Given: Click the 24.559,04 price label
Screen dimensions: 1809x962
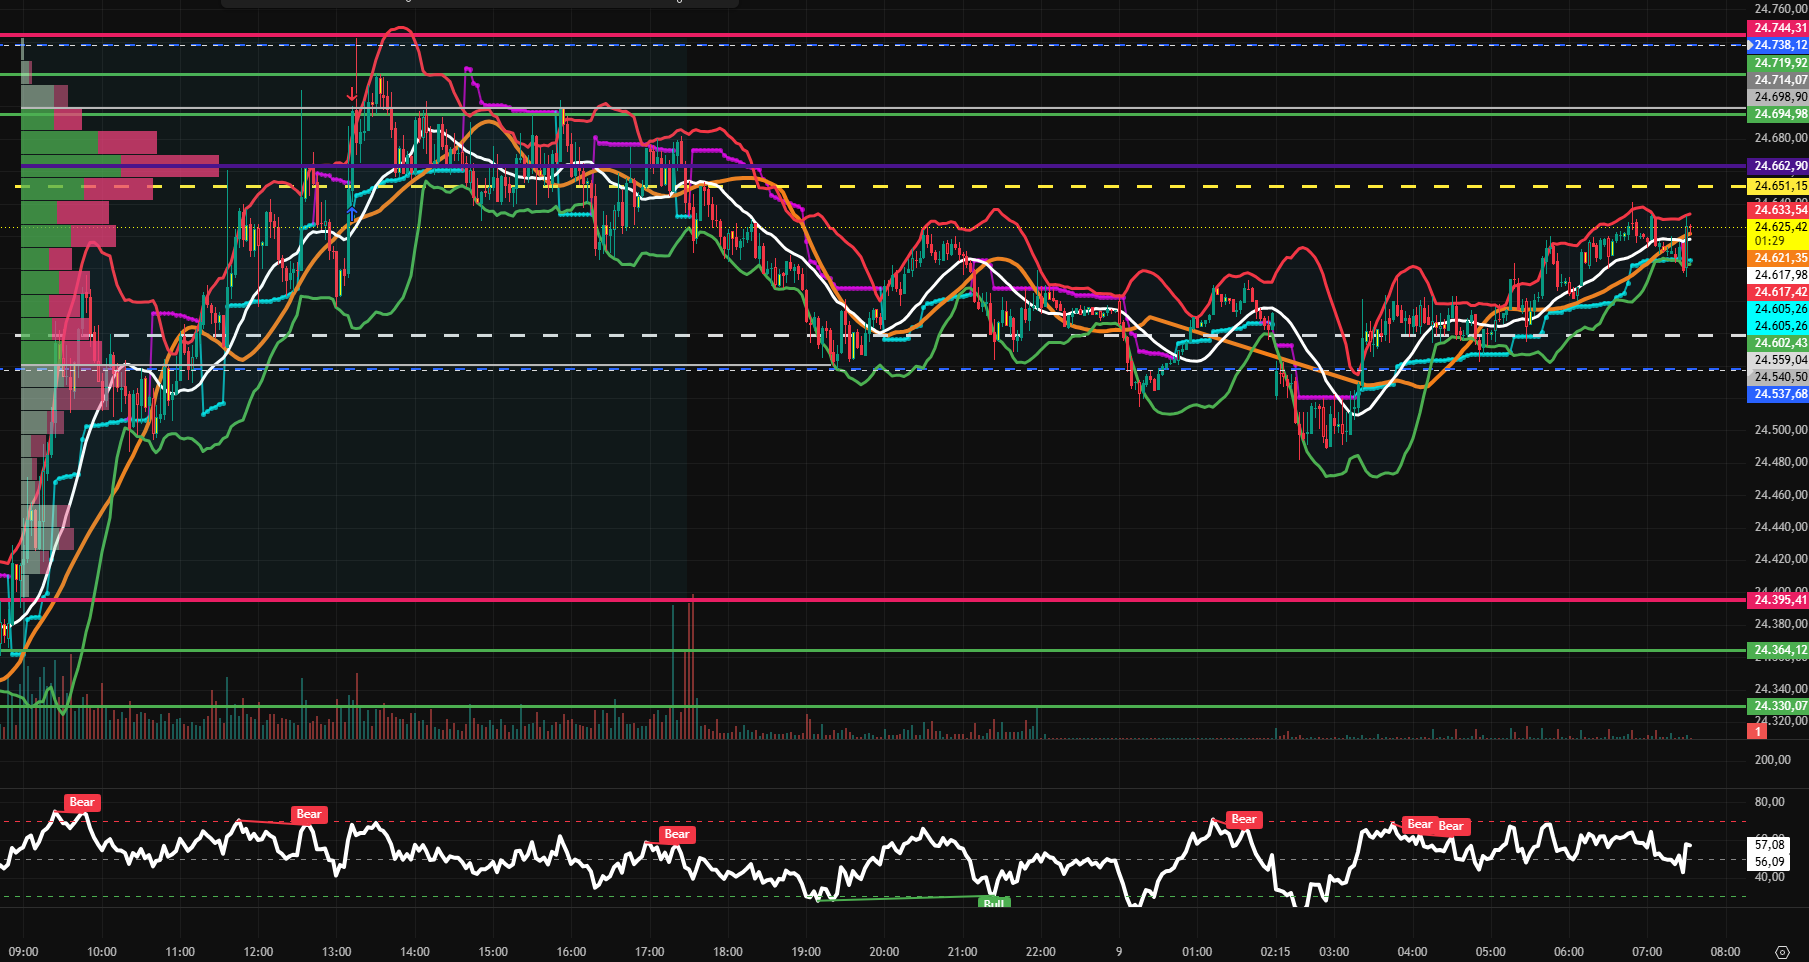Looking at the screenshot, I should pos(1778,360).
